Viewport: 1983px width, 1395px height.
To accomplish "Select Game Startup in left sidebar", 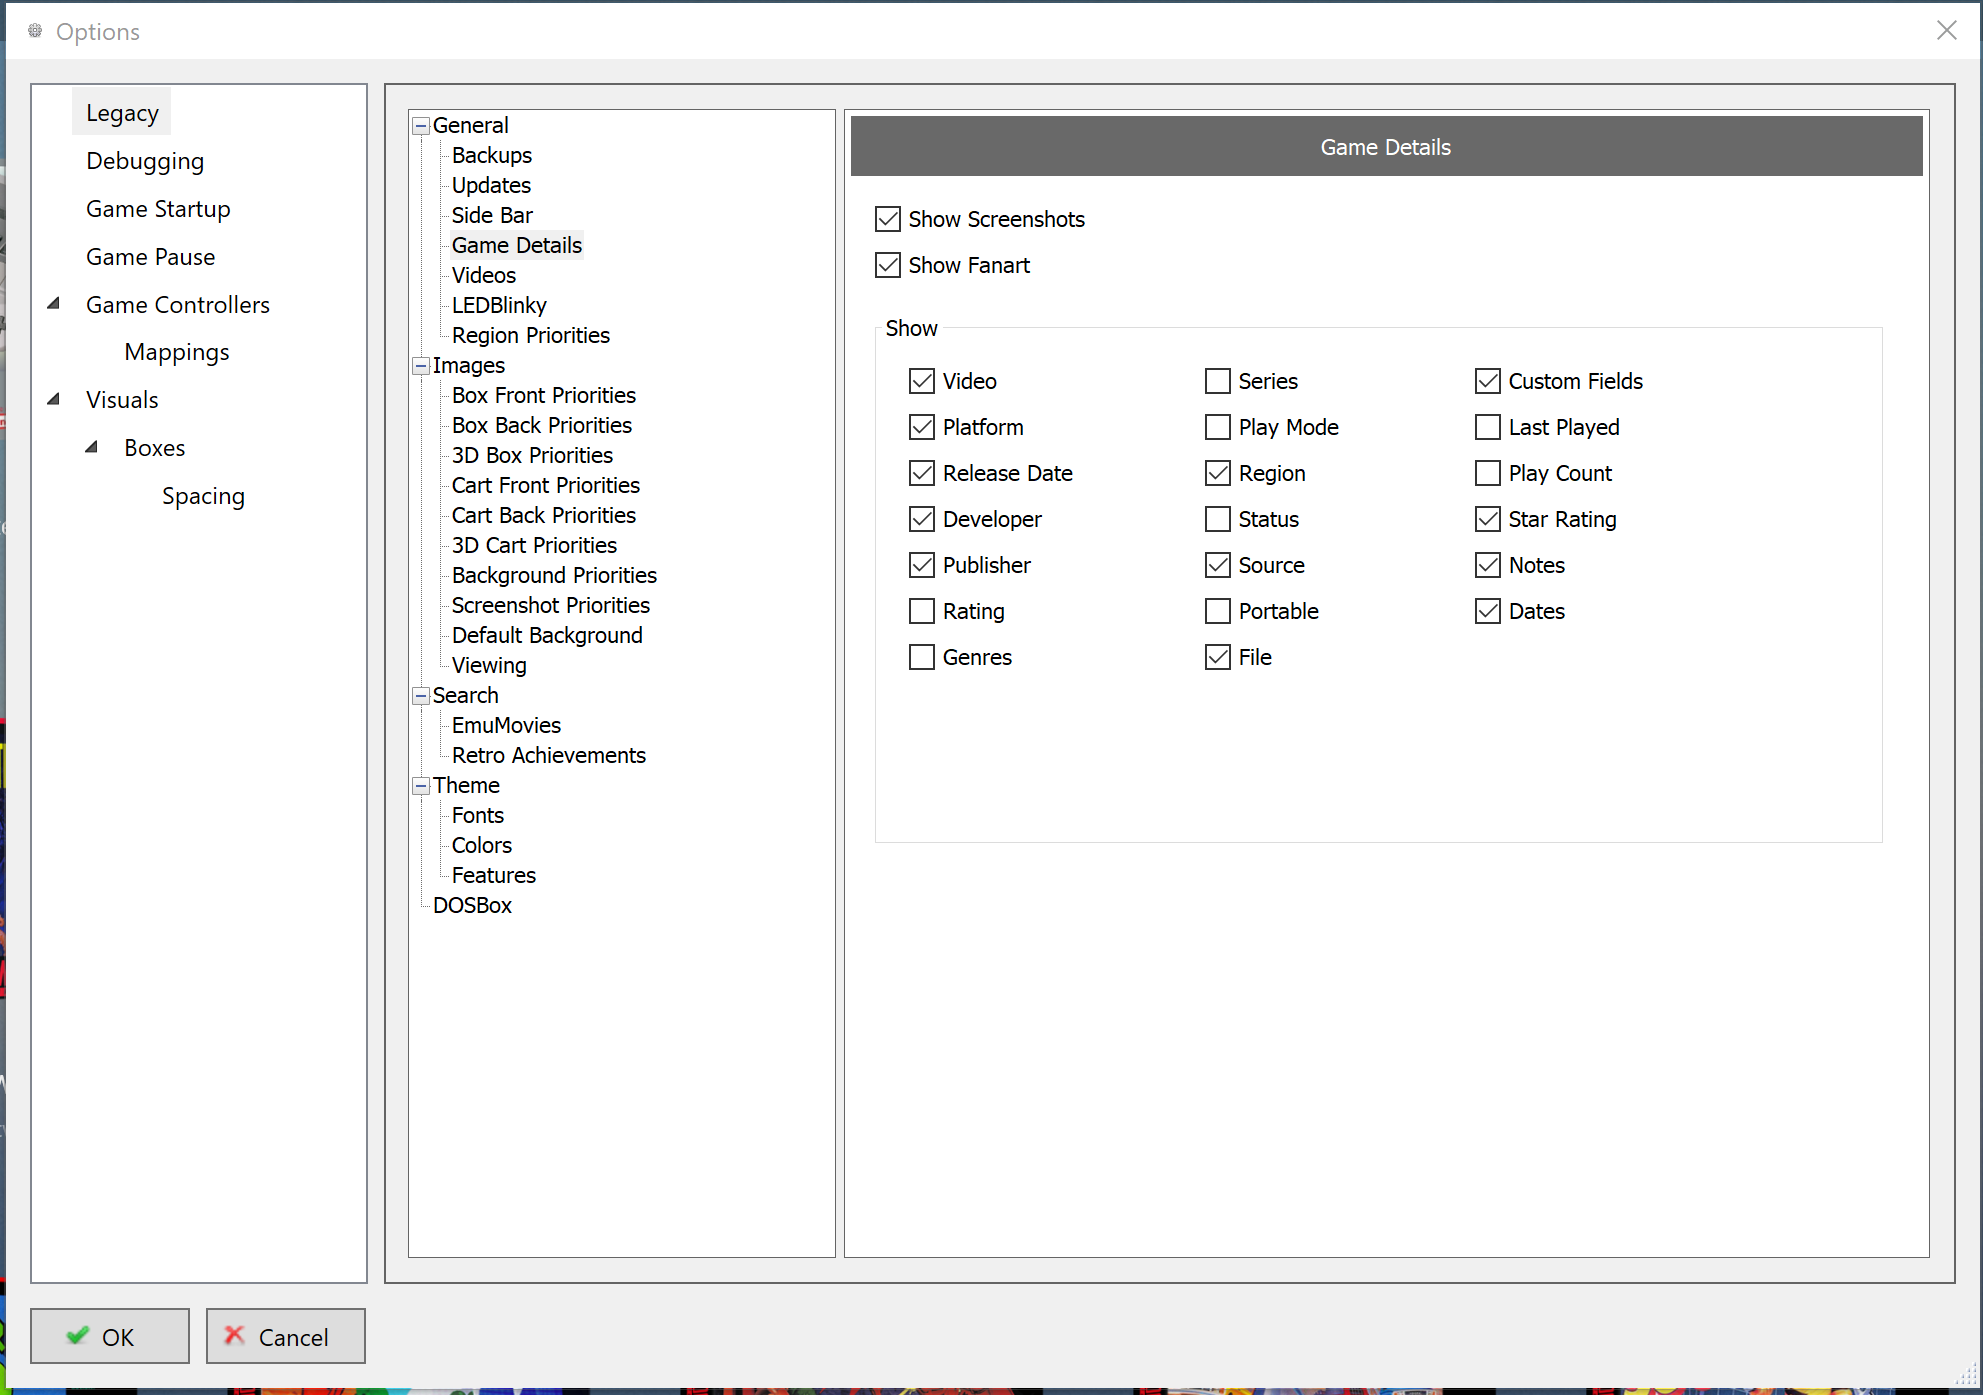I will (158, 209).
